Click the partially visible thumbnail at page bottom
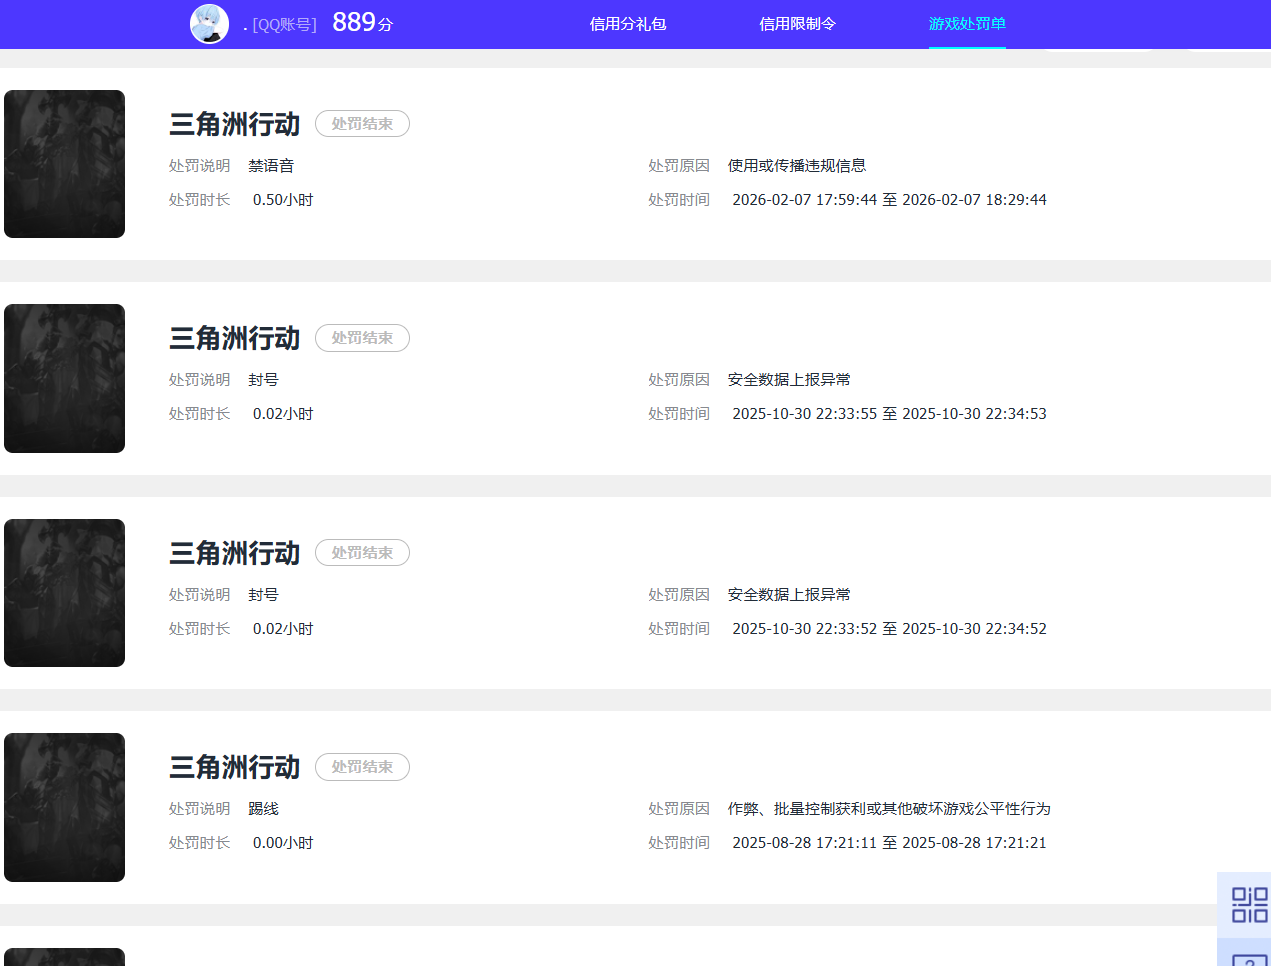 click(x=64, y=958)
